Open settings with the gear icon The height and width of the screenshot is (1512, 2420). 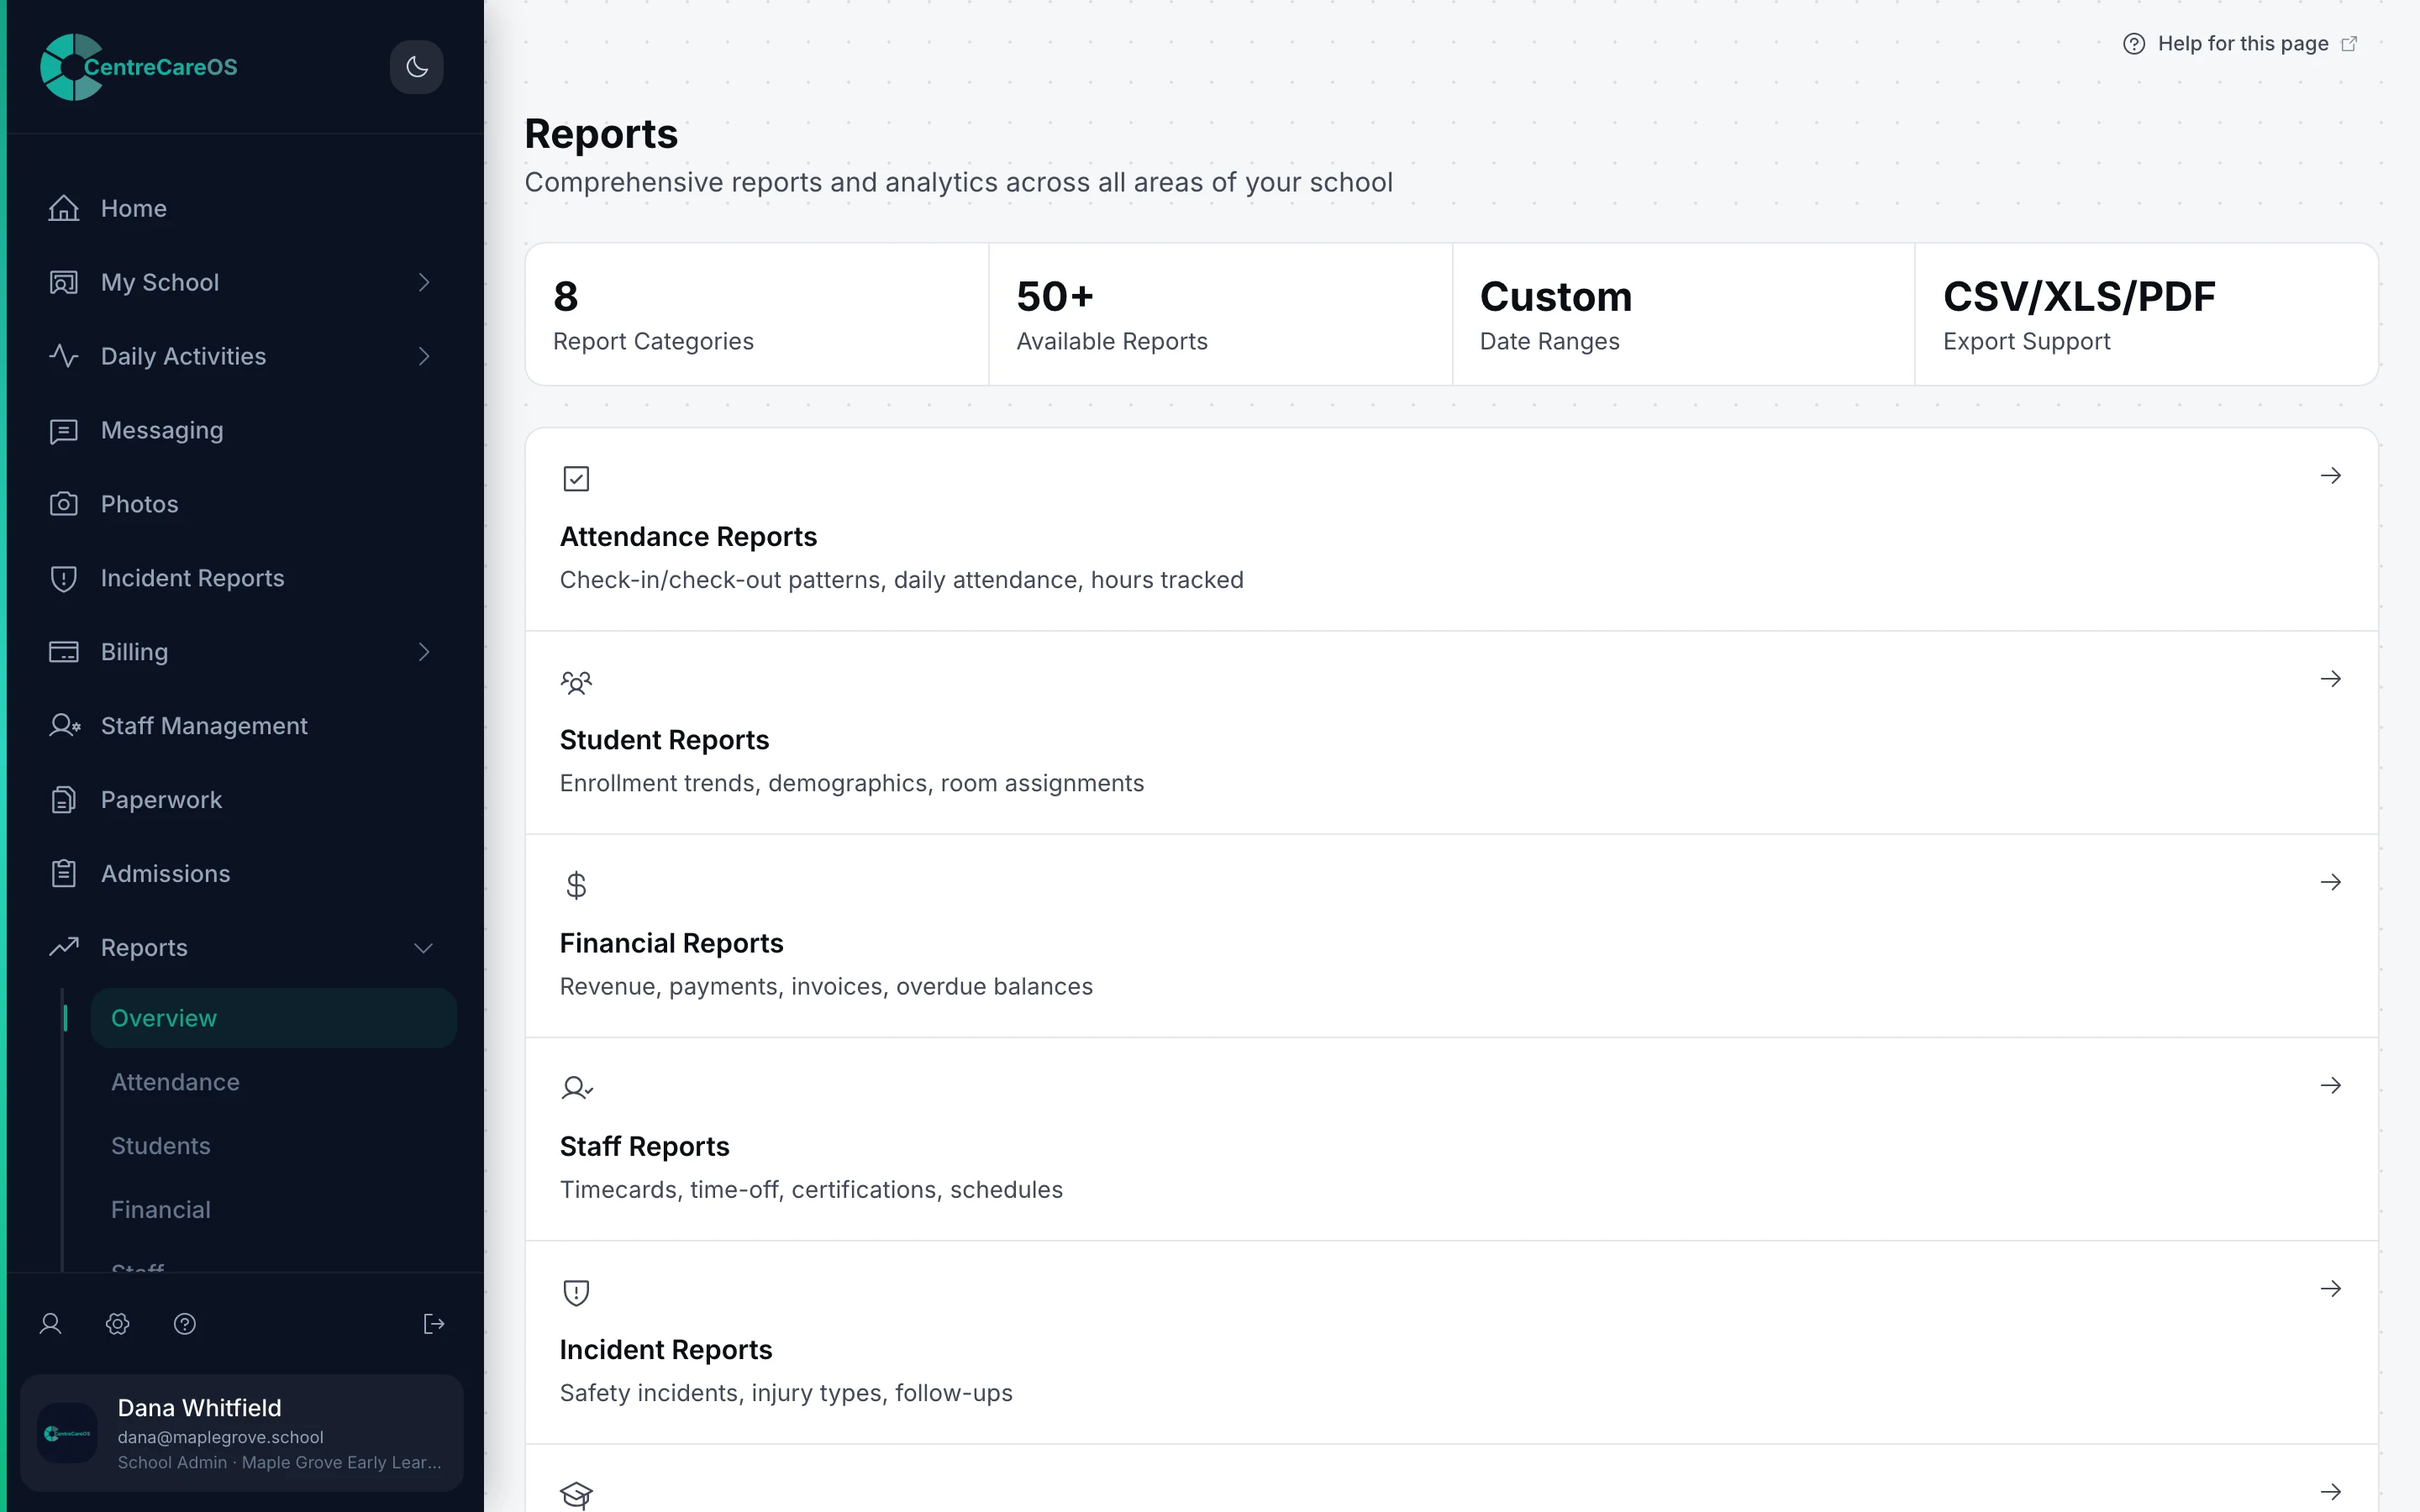pyautogui.click(x=117, y=1324)
